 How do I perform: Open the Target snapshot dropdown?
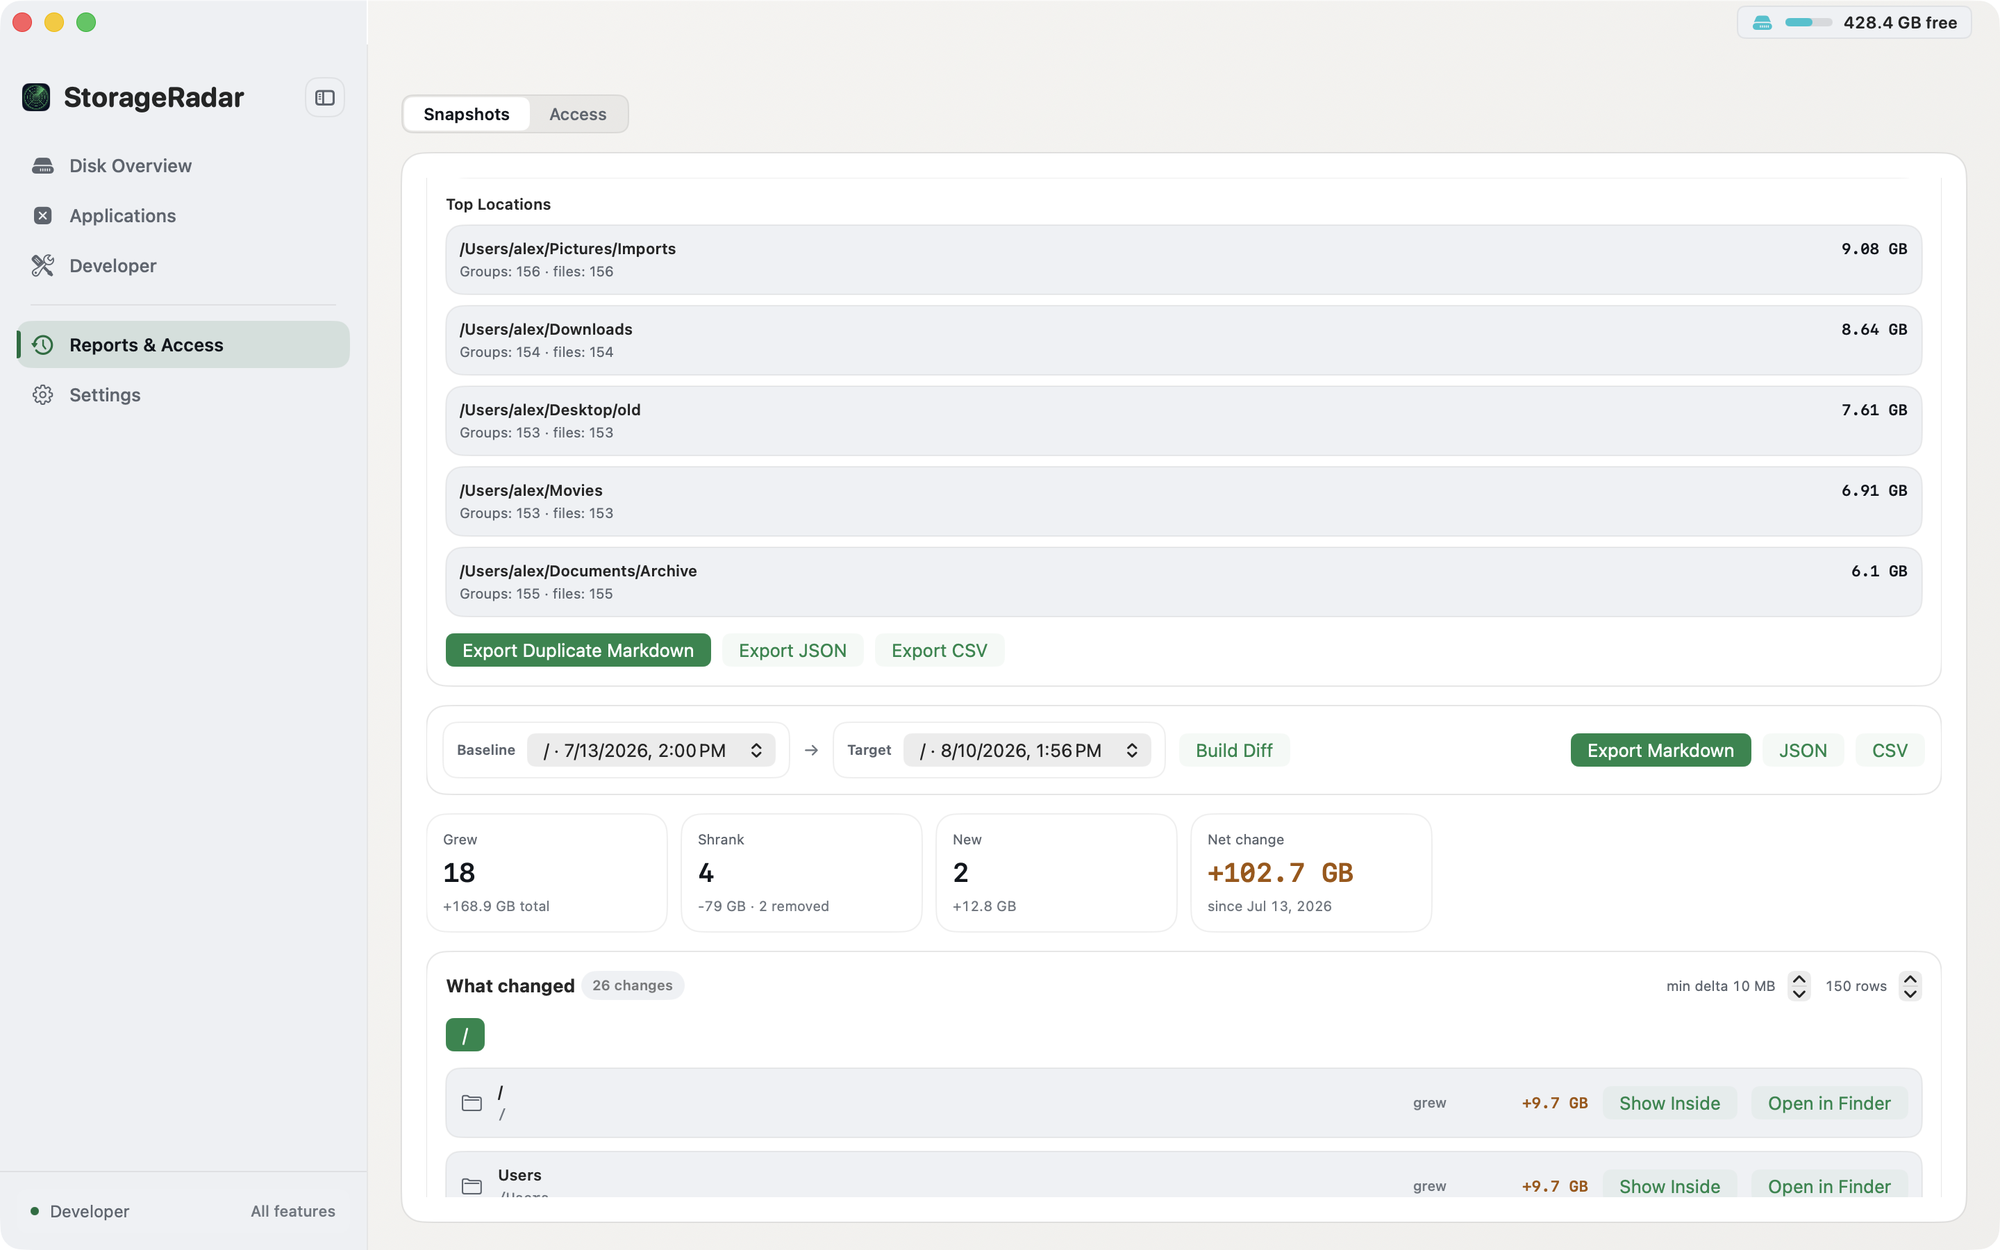(1027, 750)
